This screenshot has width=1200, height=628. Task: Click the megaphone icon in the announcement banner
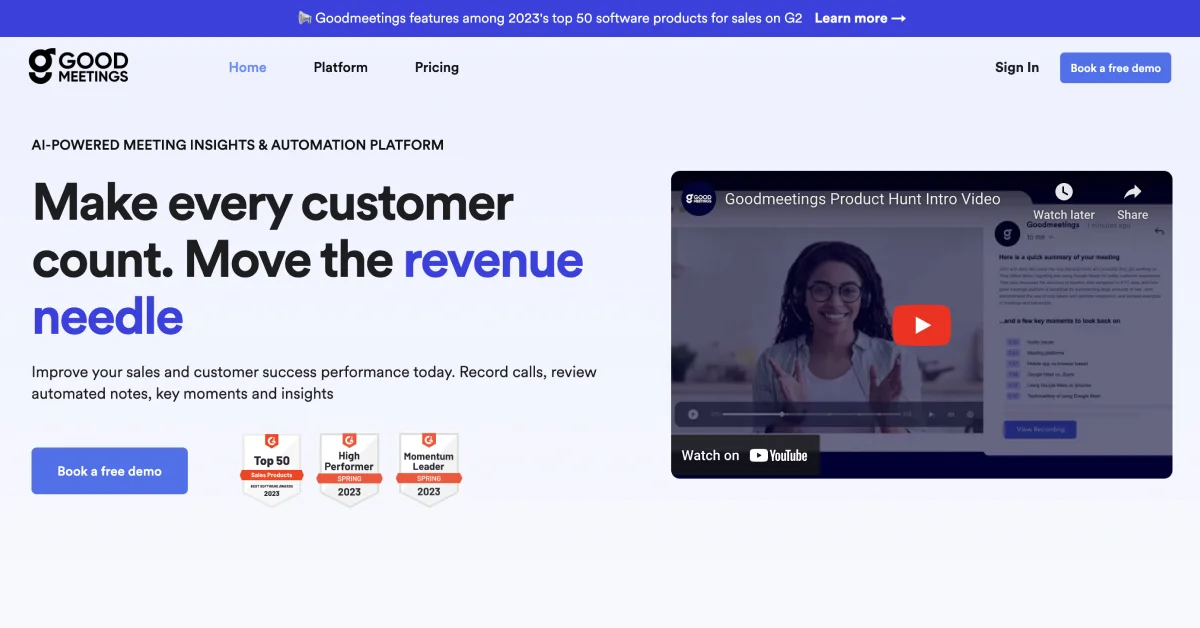click(304, 18)
